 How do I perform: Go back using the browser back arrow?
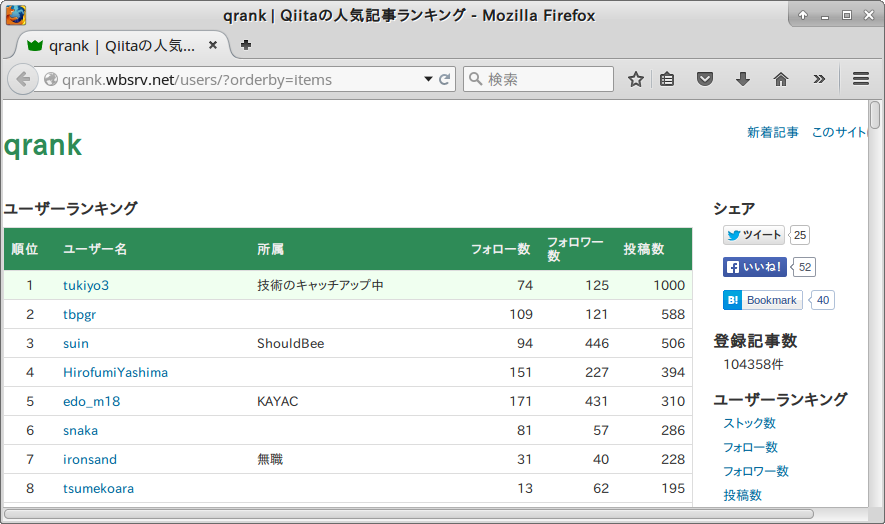pos(23,80)
